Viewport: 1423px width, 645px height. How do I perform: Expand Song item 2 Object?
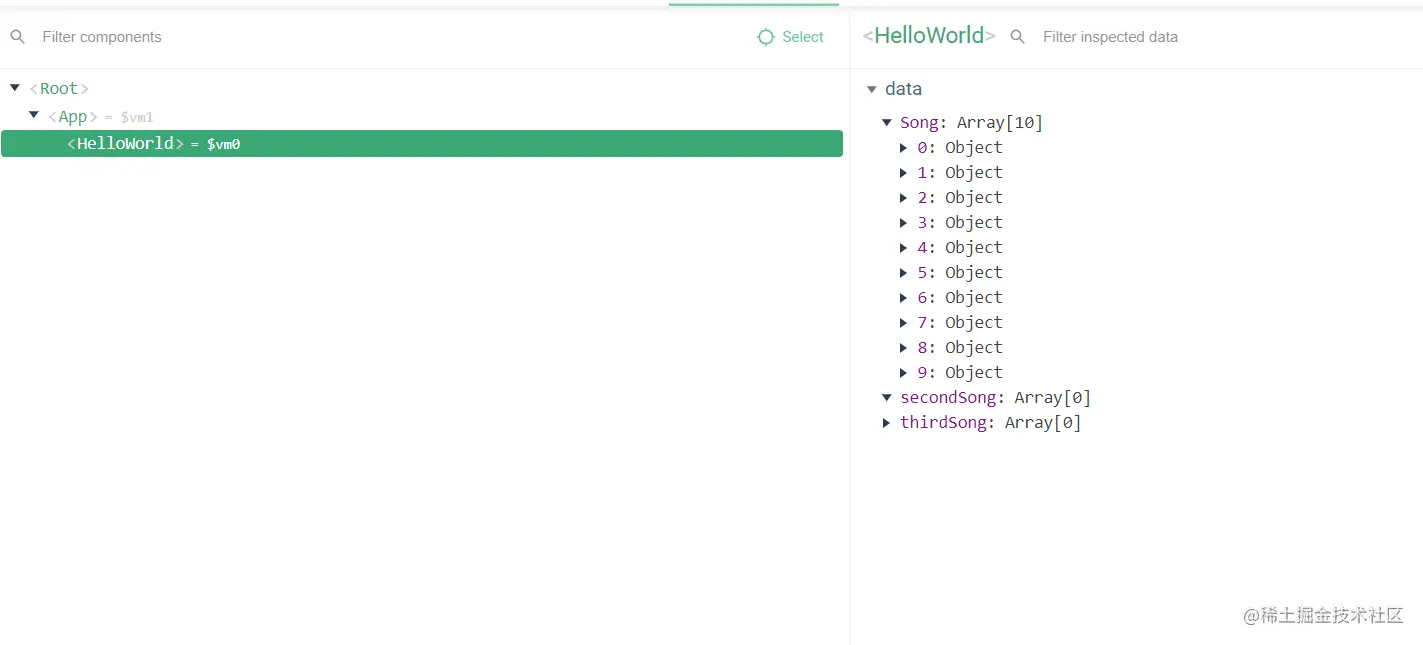(904, 198)
